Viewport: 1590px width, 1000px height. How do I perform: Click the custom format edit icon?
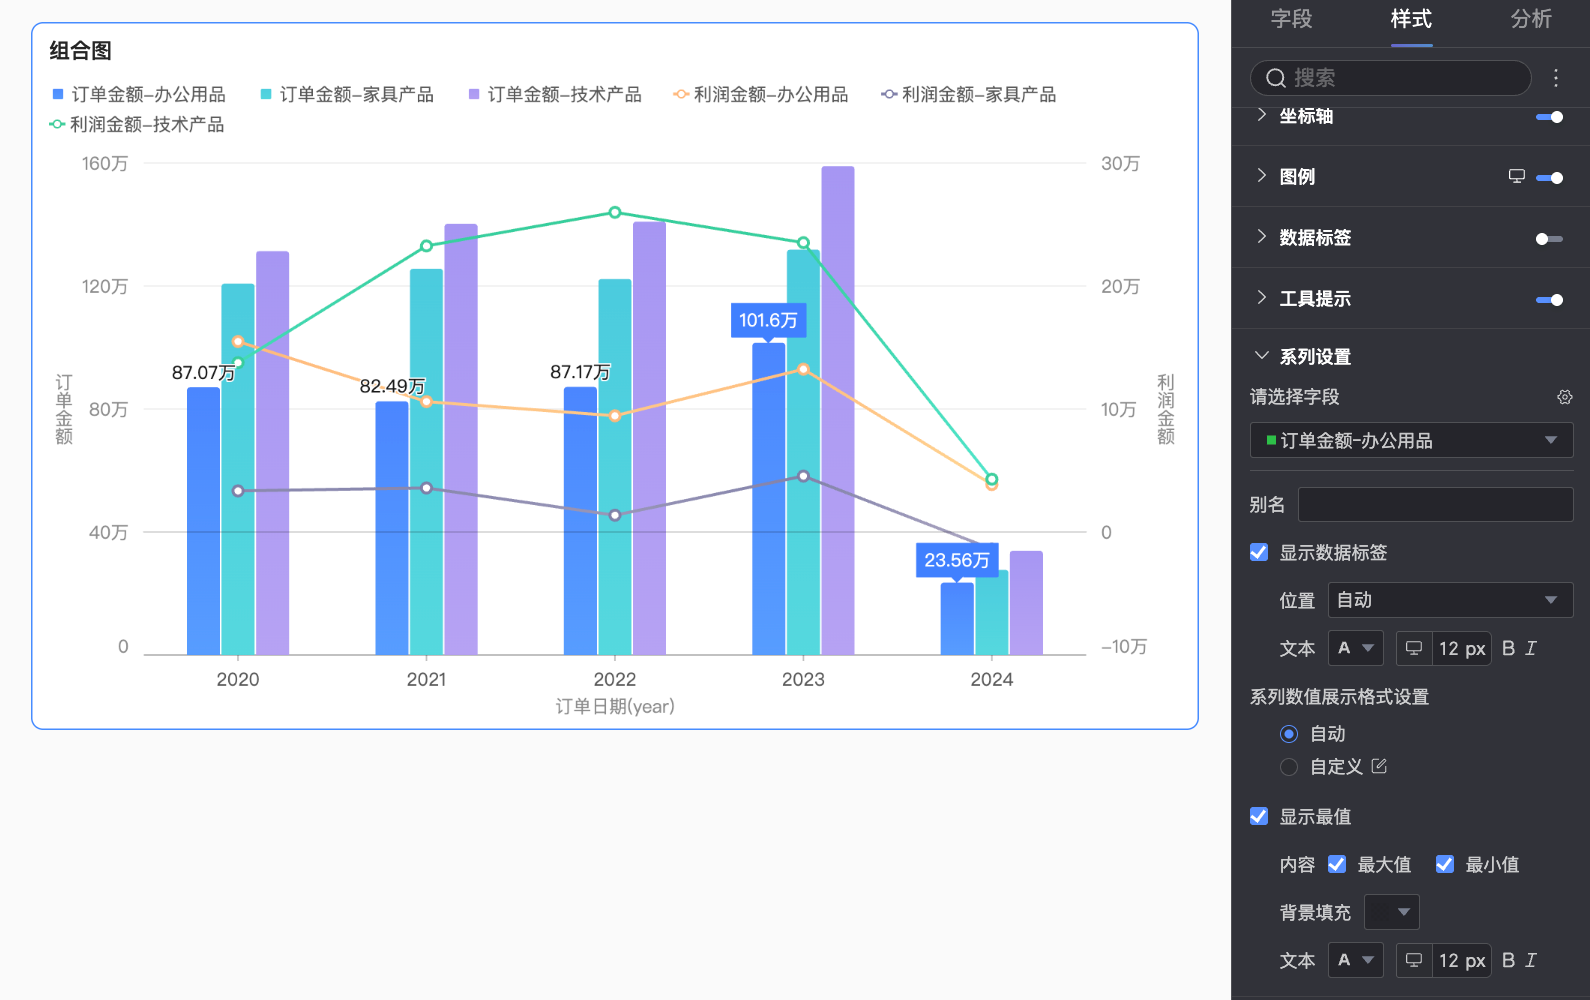(1379, 766)
